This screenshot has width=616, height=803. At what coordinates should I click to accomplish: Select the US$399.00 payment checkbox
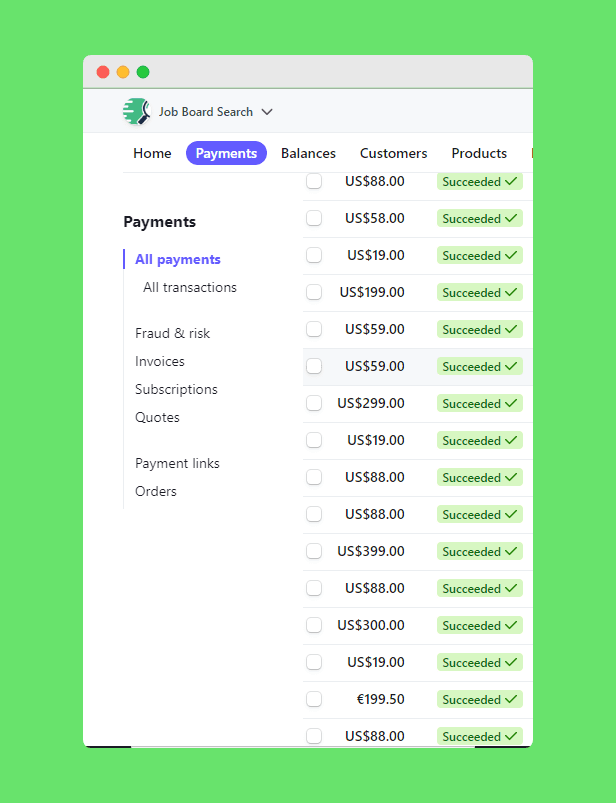pyautogui.click(x=314, y=551)
